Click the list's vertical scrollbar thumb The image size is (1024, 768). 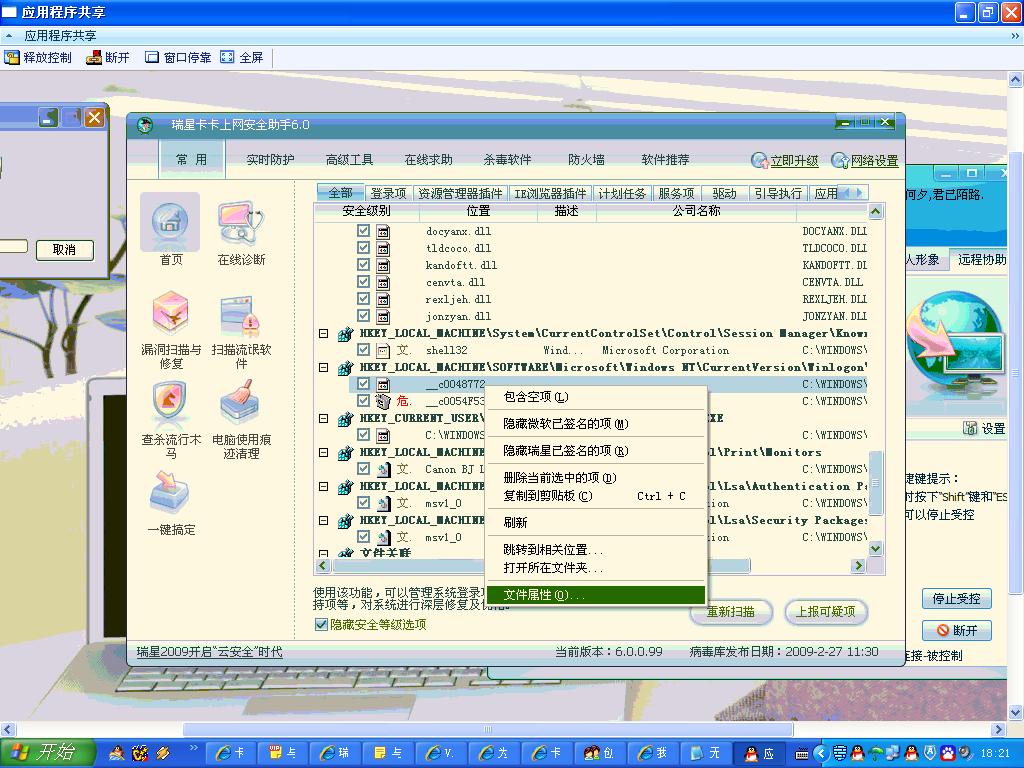[875, 483]
